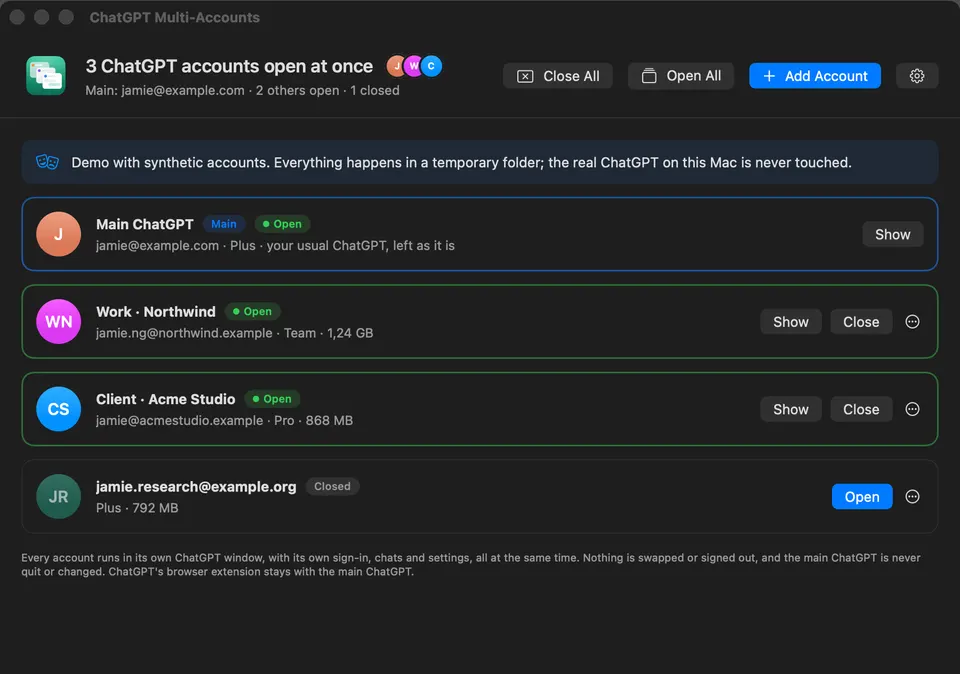Click the jamie.ng@northwind.example details line
The width and height of the screenshot is (960, 674).
click(x=234, y=333)
